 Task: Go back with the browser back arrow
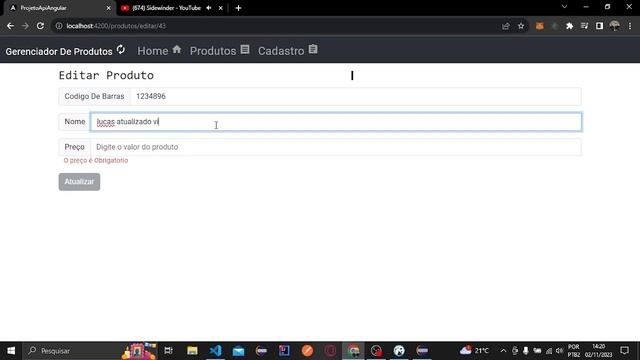10,26
